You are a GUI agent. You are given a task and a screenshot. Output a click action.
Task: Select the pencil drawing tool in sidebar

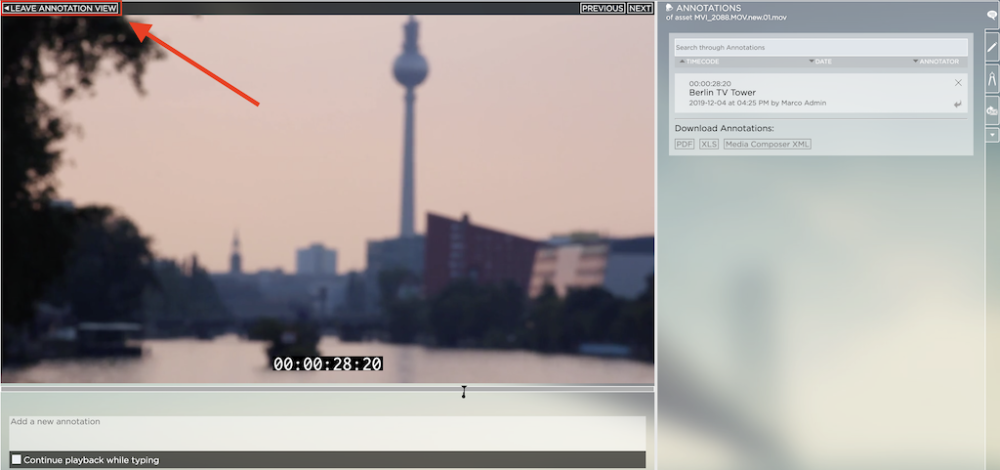pyautogui.click(x=991, y=46)
